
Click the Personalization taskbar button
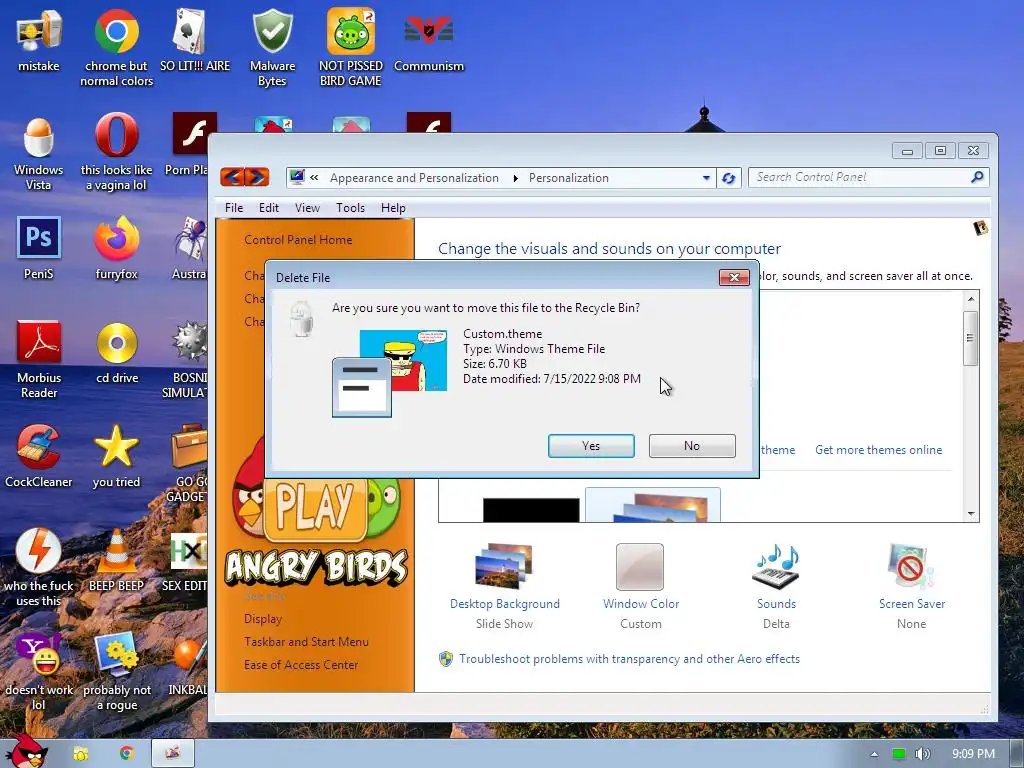point(173,753)
